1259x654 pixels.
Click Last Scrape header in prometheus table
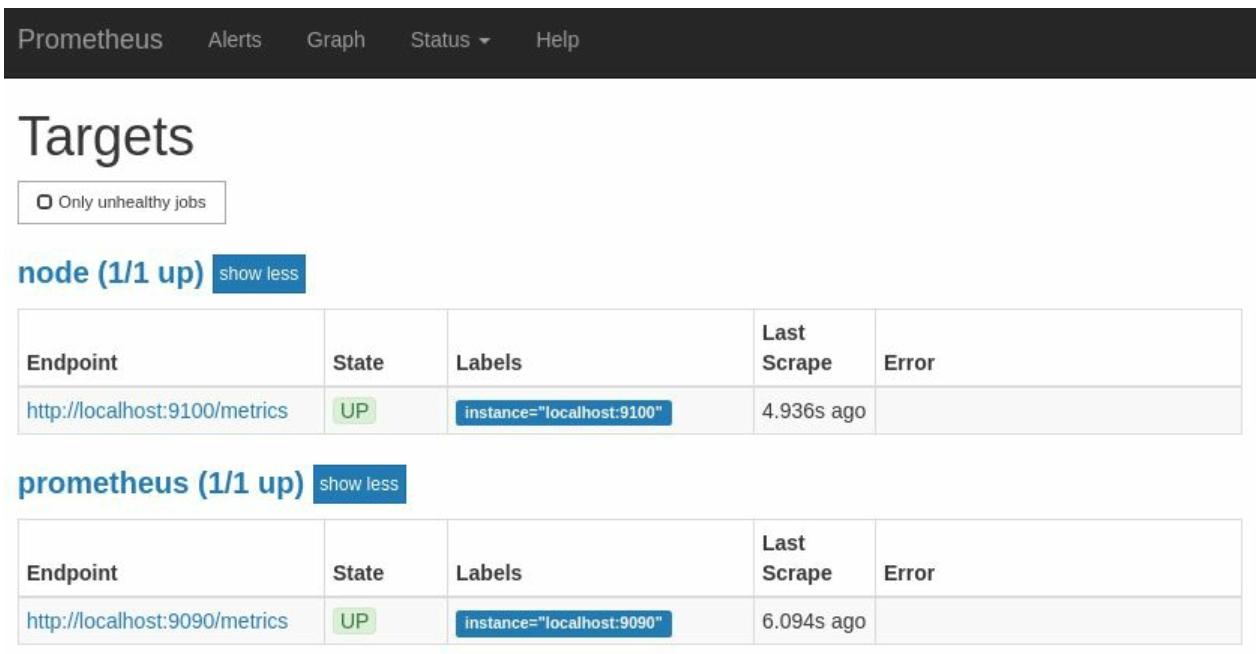pos(797,558)
